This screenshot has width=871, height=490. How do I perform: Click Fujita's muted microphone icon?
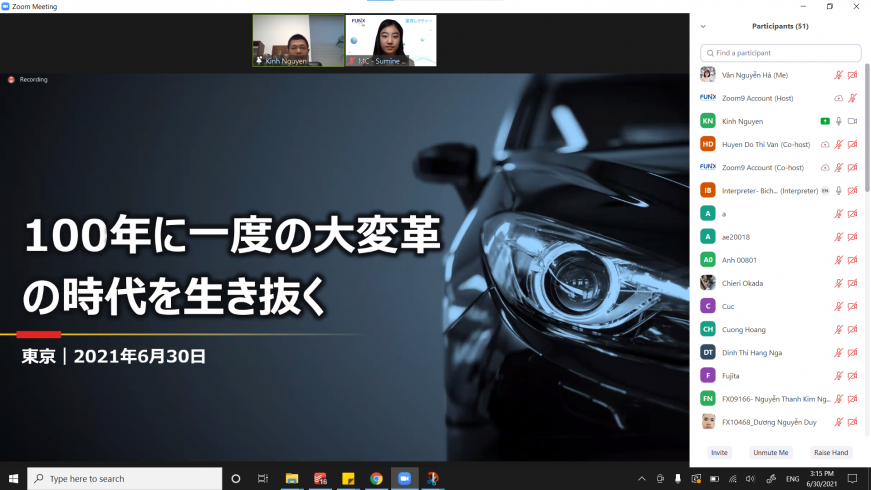tap(839, 376)
